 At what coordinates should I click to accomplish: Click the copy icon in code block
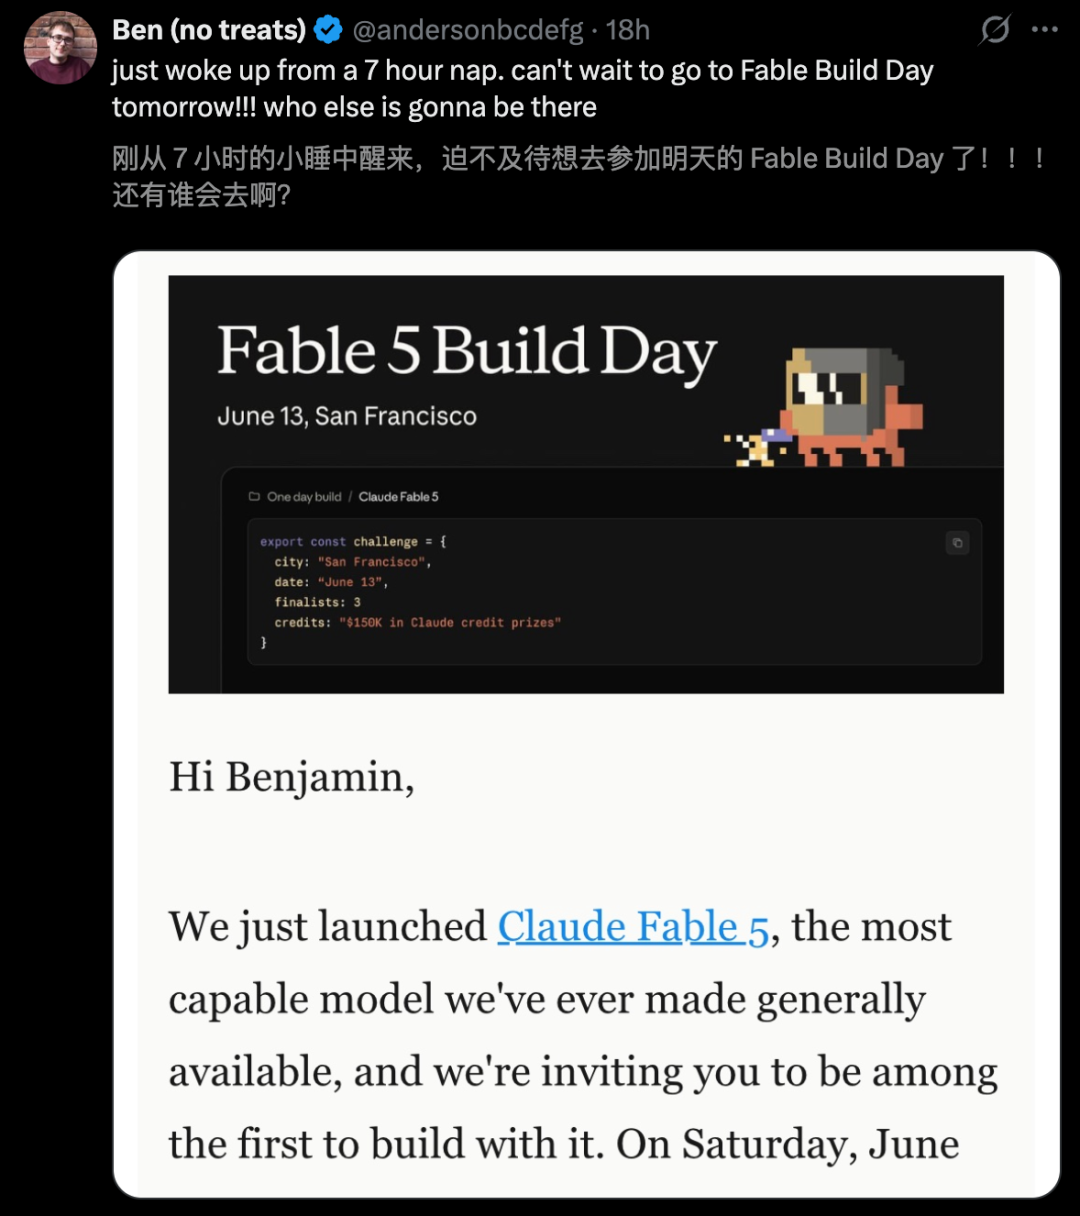click(x=957, y=543)
